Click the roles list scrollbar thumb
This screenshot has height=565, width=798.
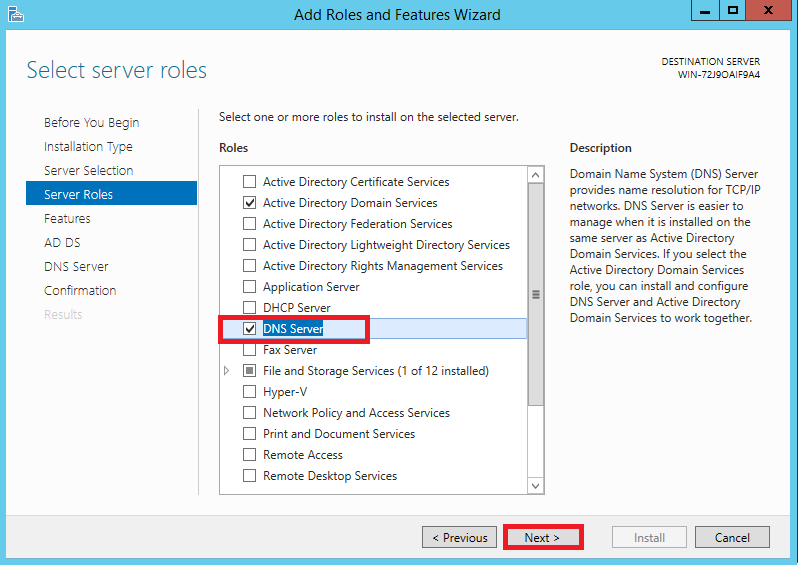click(x=535, y=295)
